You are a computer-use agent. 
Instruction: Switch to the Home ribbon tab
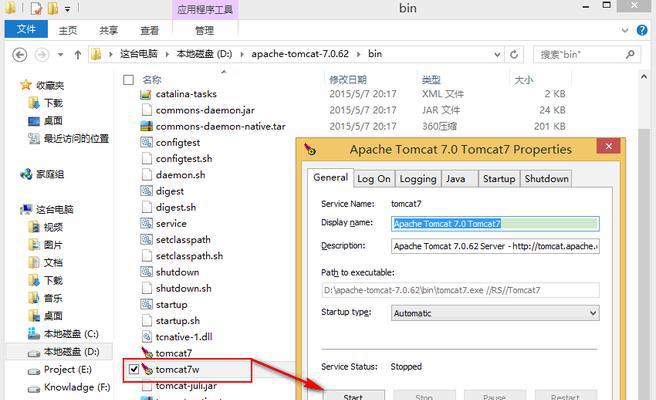(x=68, y=30)
